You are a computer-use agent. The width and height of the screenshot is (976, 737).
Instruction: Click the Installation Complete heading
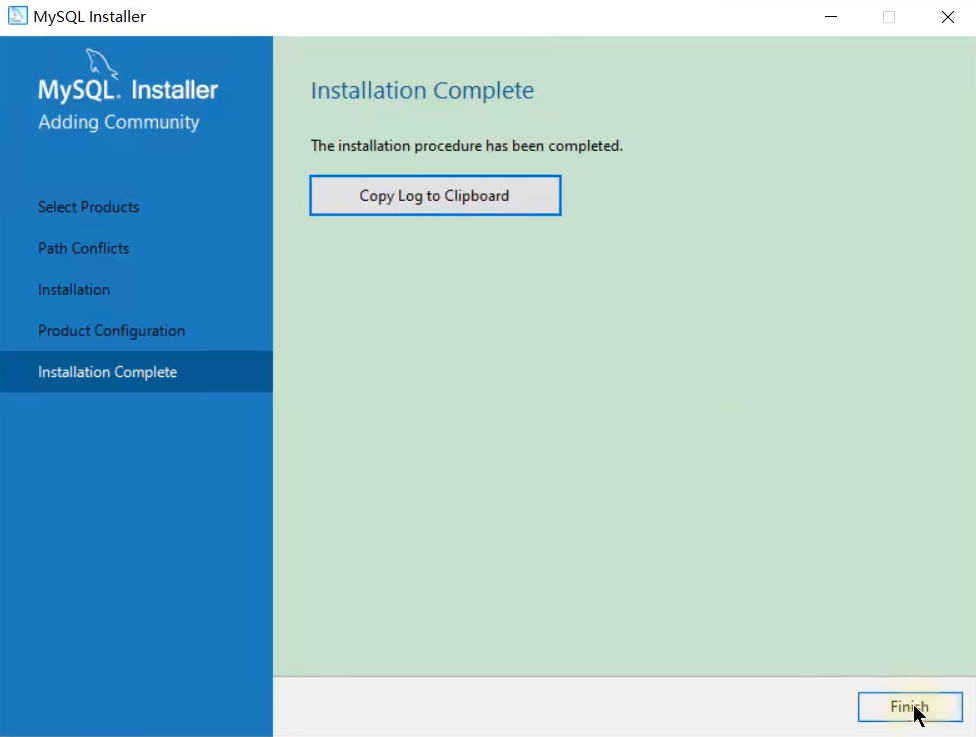pos(422,91)
